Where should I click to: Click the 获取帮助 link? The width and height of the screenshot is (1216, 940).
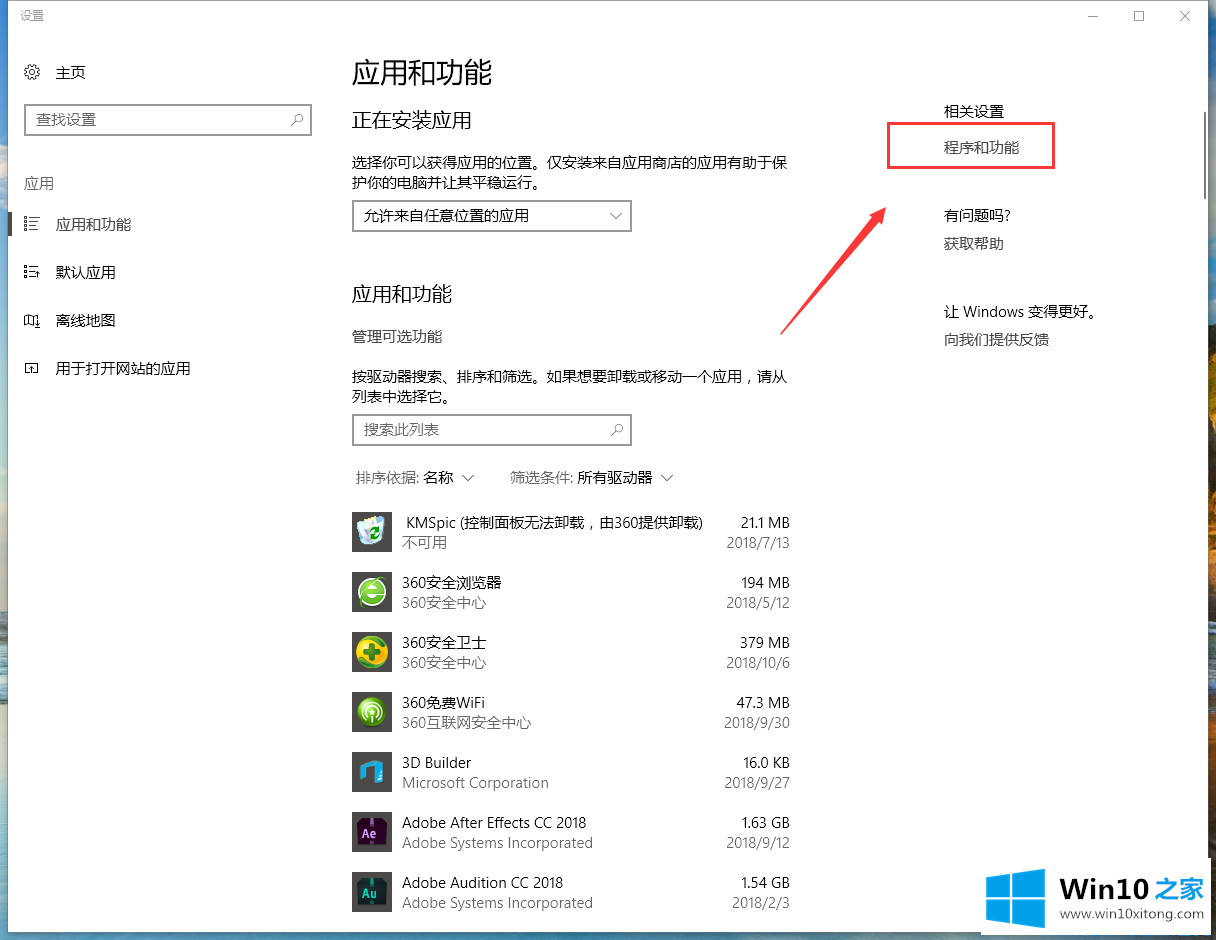click(973, 243)
